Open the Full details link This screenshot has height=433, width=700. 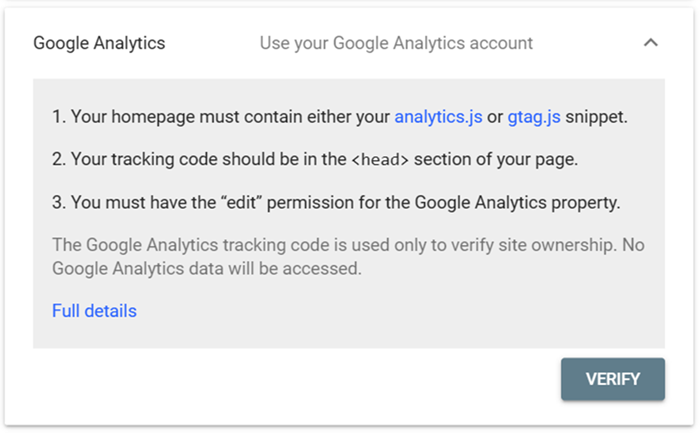pos(94,311)
